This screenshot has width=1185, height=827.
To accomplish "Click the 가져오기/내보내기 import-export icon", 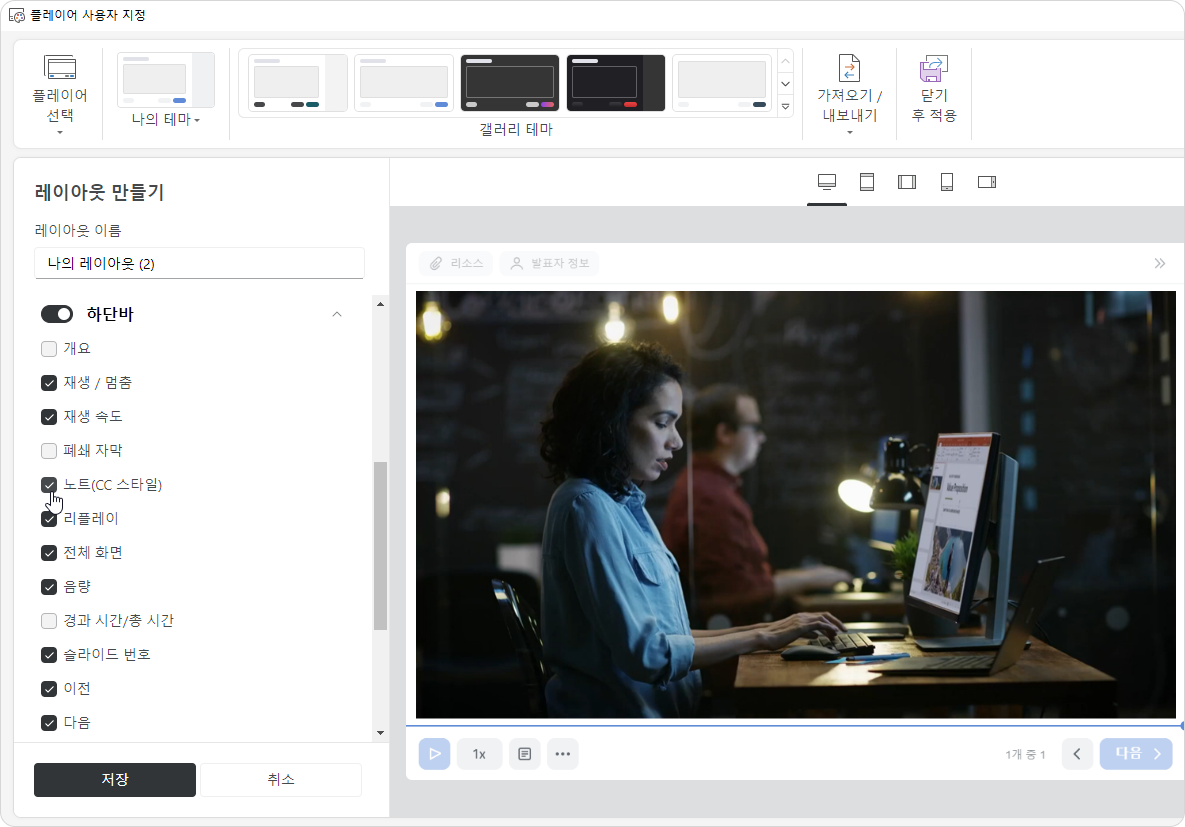I will [849, 69].
